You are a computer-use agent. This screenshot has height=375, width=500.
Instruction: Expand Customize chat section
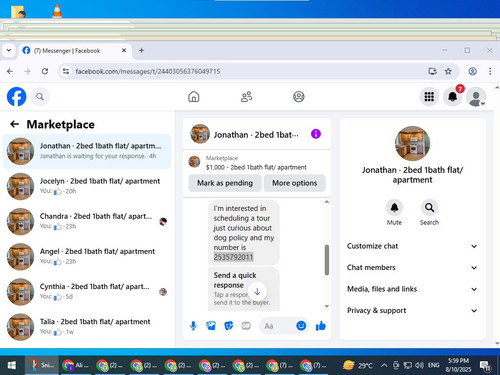coord(412,246)
